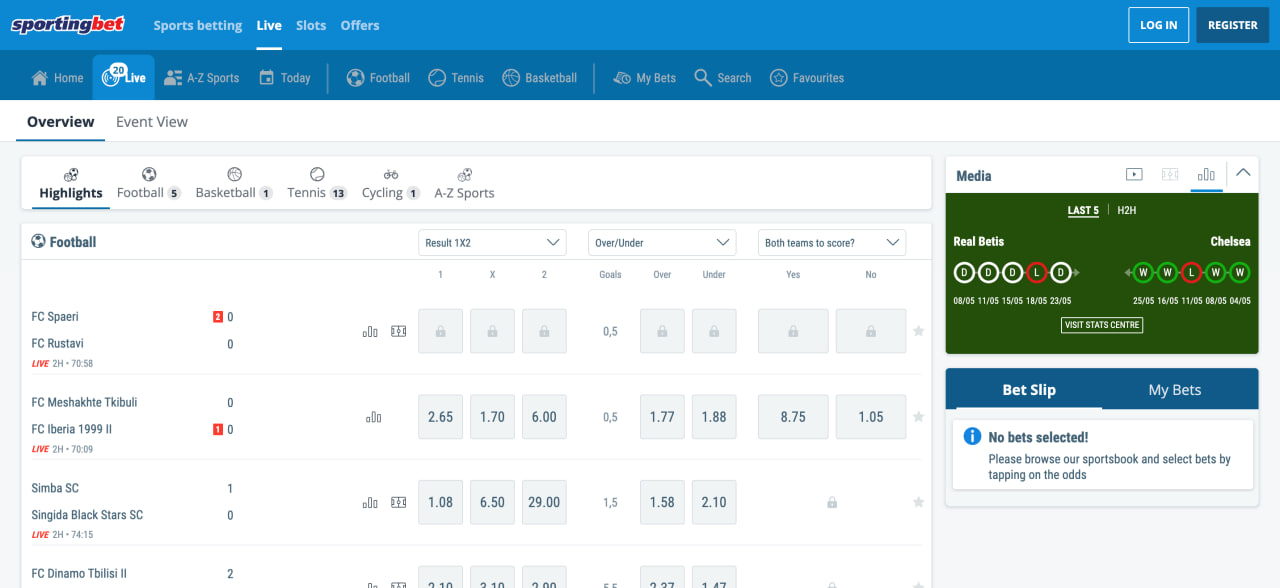Viewport: 1280px width, 588px height.
Task: Open Offers in header menu
Action: 360,25
